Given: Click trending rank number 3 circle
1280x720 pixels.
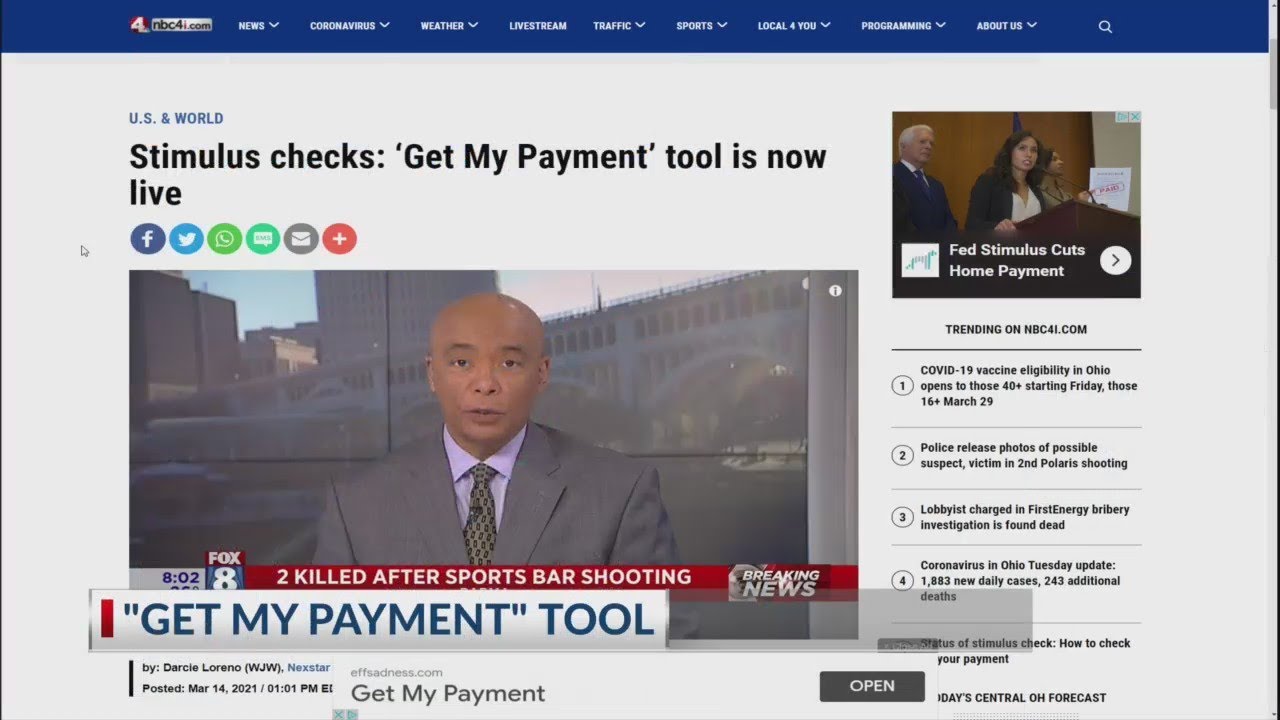Looking at the screenshot, I should pyautogui.click(x=902, y=518).
